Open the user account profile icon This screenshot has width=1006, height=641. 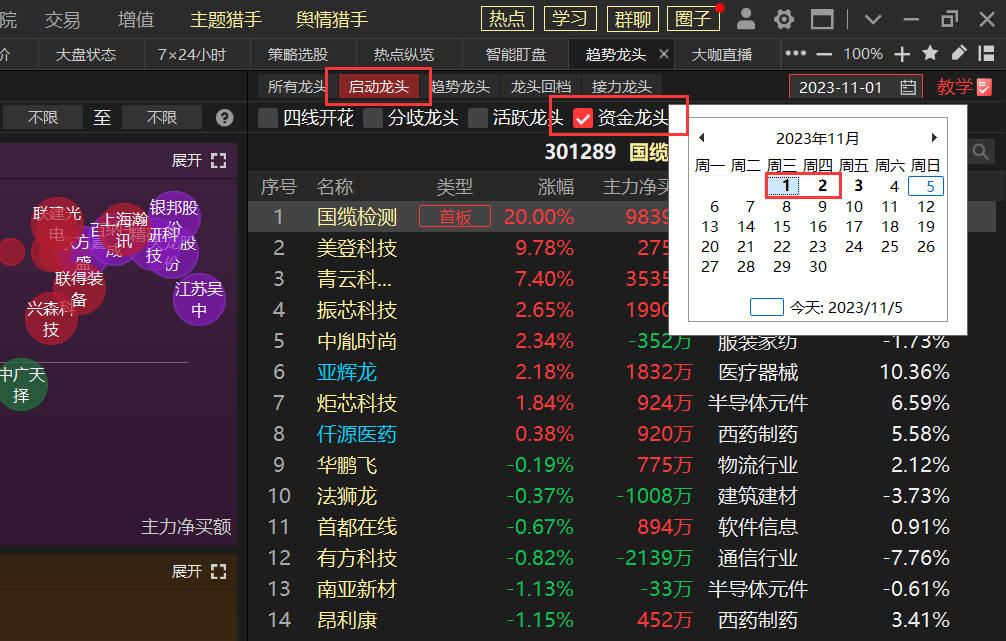click(746, 19)
